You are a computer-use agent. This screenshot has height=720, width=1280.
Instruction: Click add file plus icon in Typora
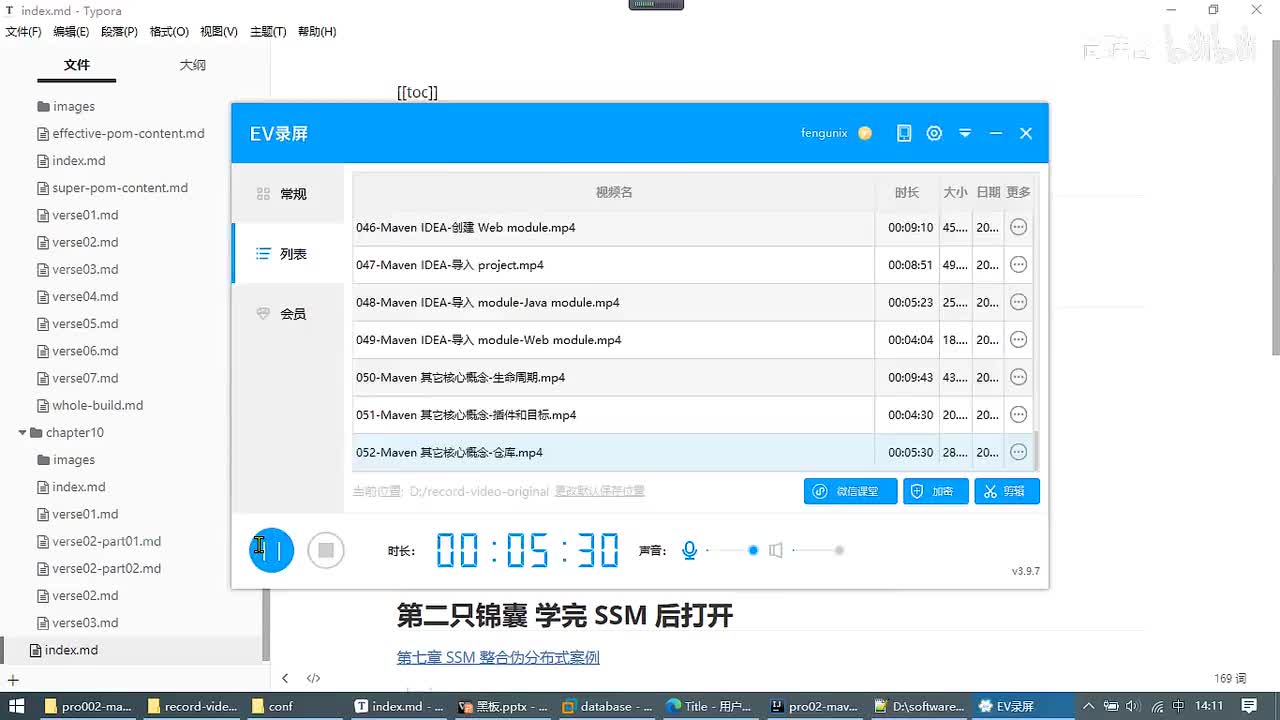click(x=13, y=680)
